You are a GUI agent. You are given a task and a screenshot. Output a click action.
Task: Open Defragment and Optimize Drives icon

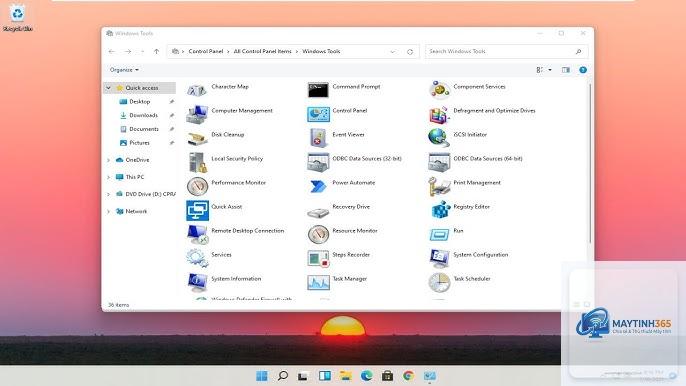(x=439, y=114)
